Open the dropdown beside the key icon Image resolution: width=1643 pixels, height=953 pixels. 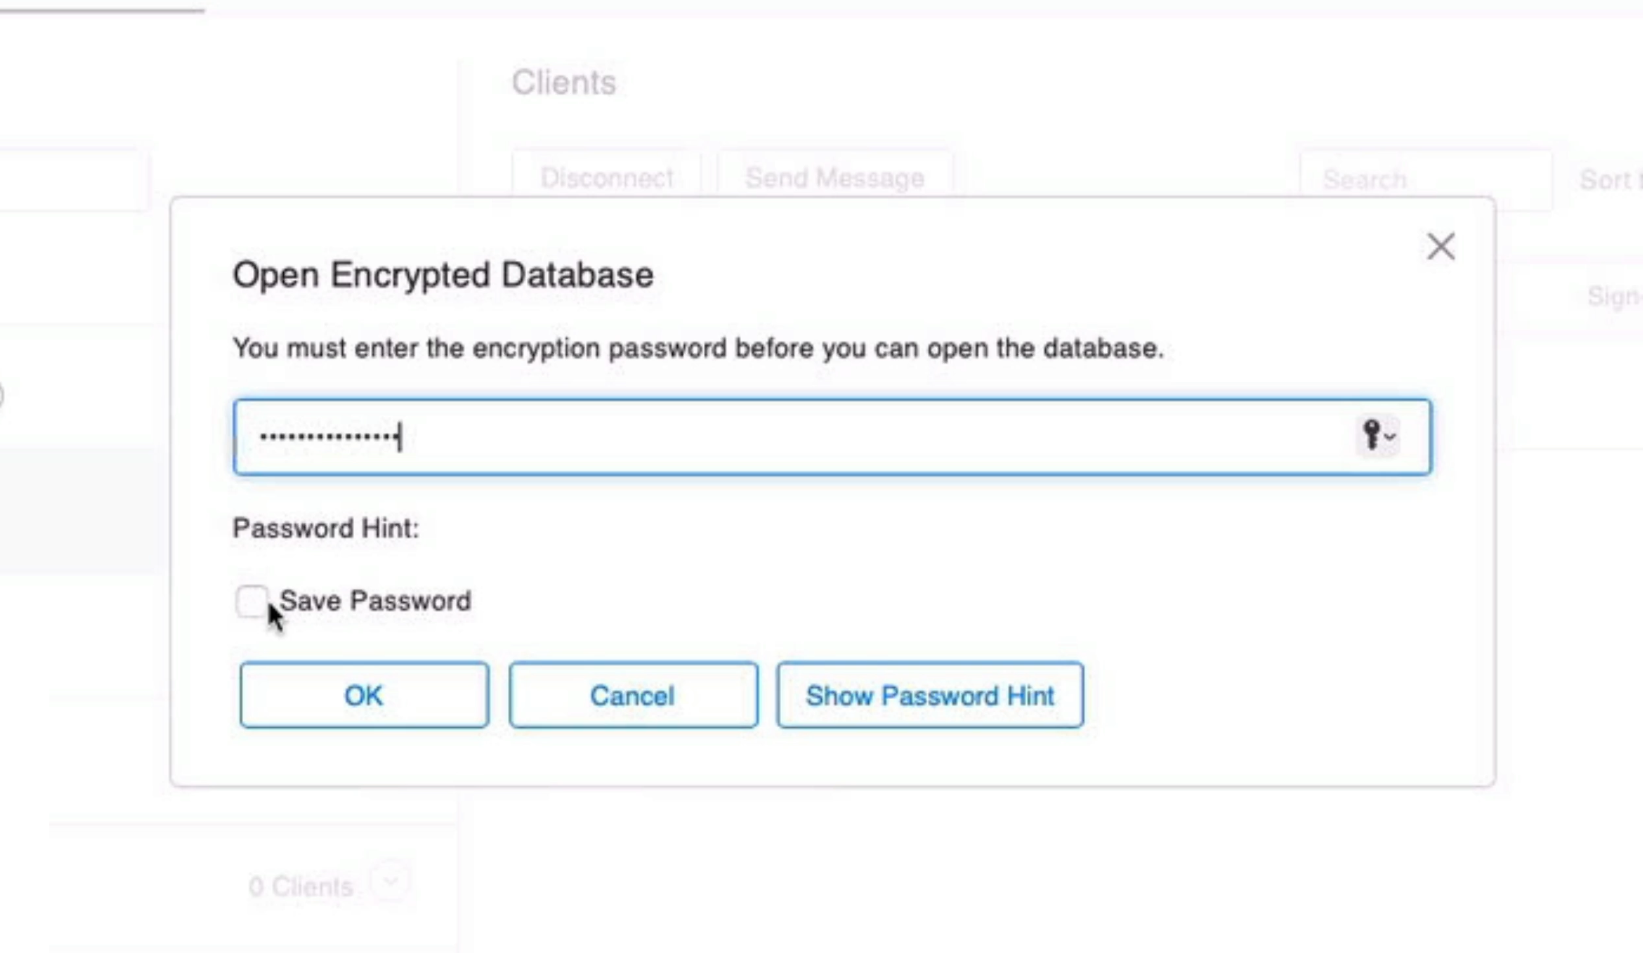pyautogui.click(x=1388, y=438)
